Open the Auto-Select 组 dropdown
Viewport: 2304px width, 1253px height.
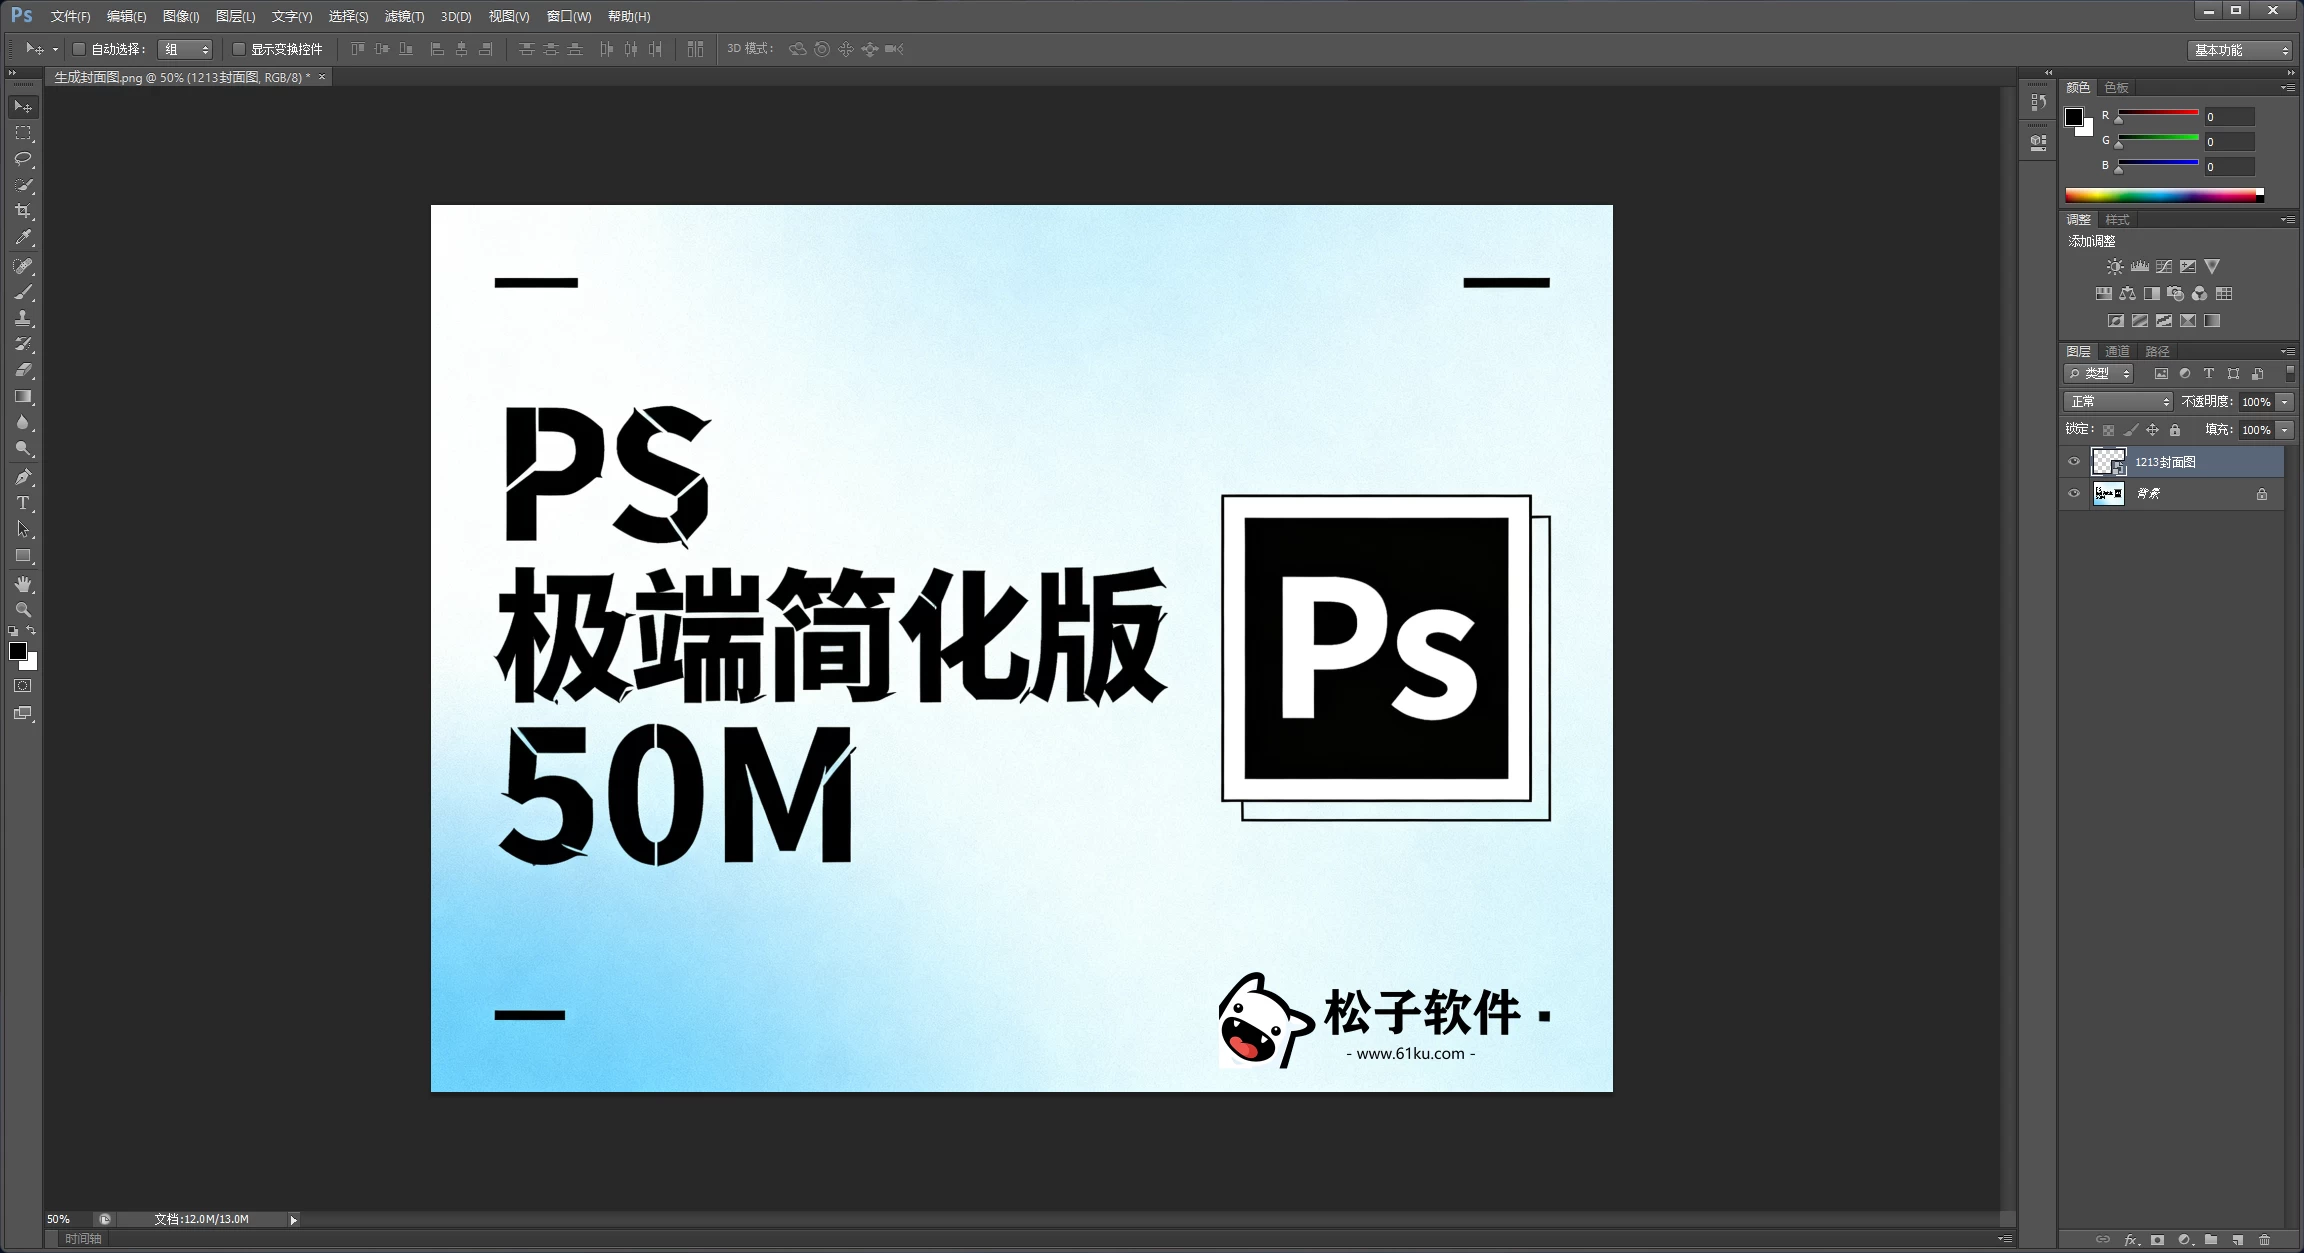(x=185, y=49)
